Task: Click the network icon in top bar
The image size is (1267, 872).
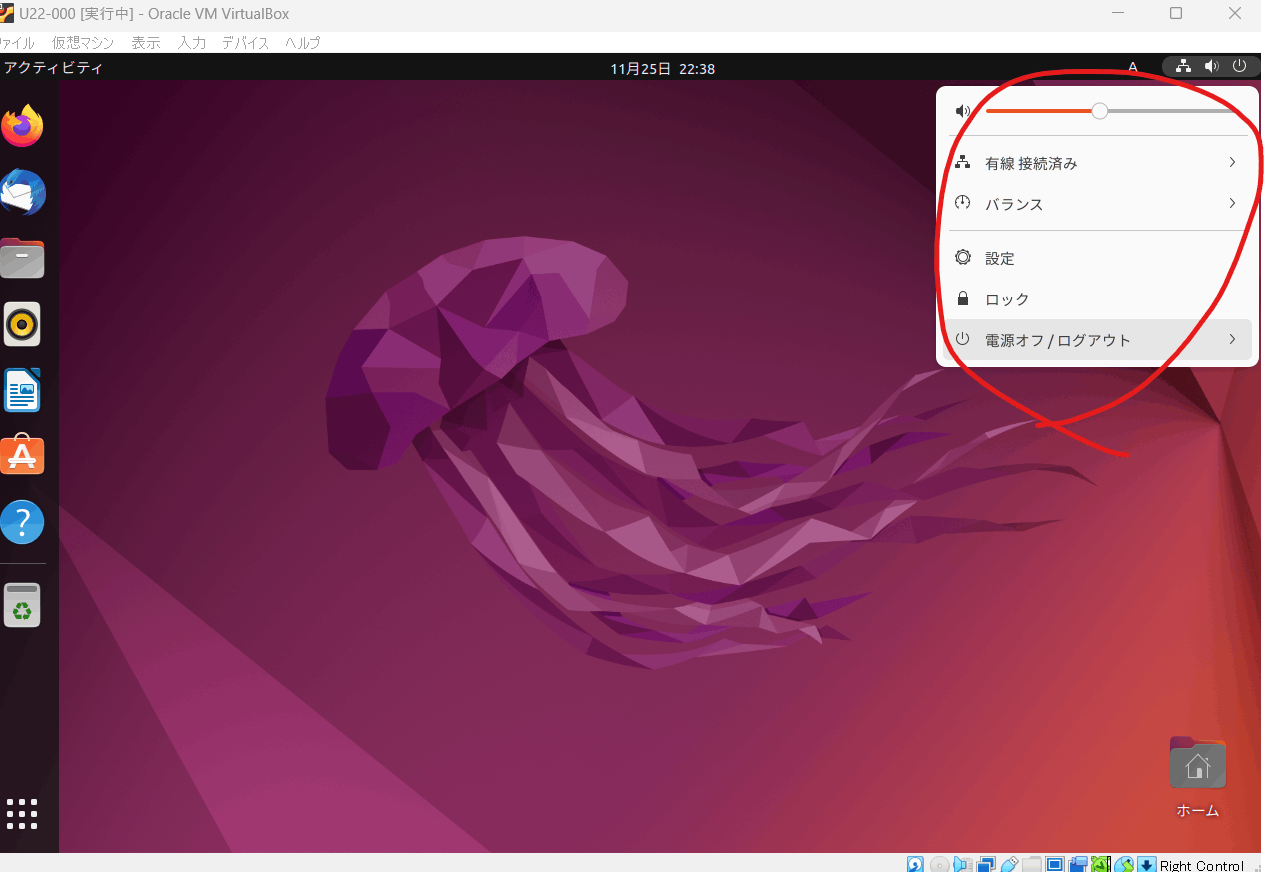Action: (x=1184, y=67)
